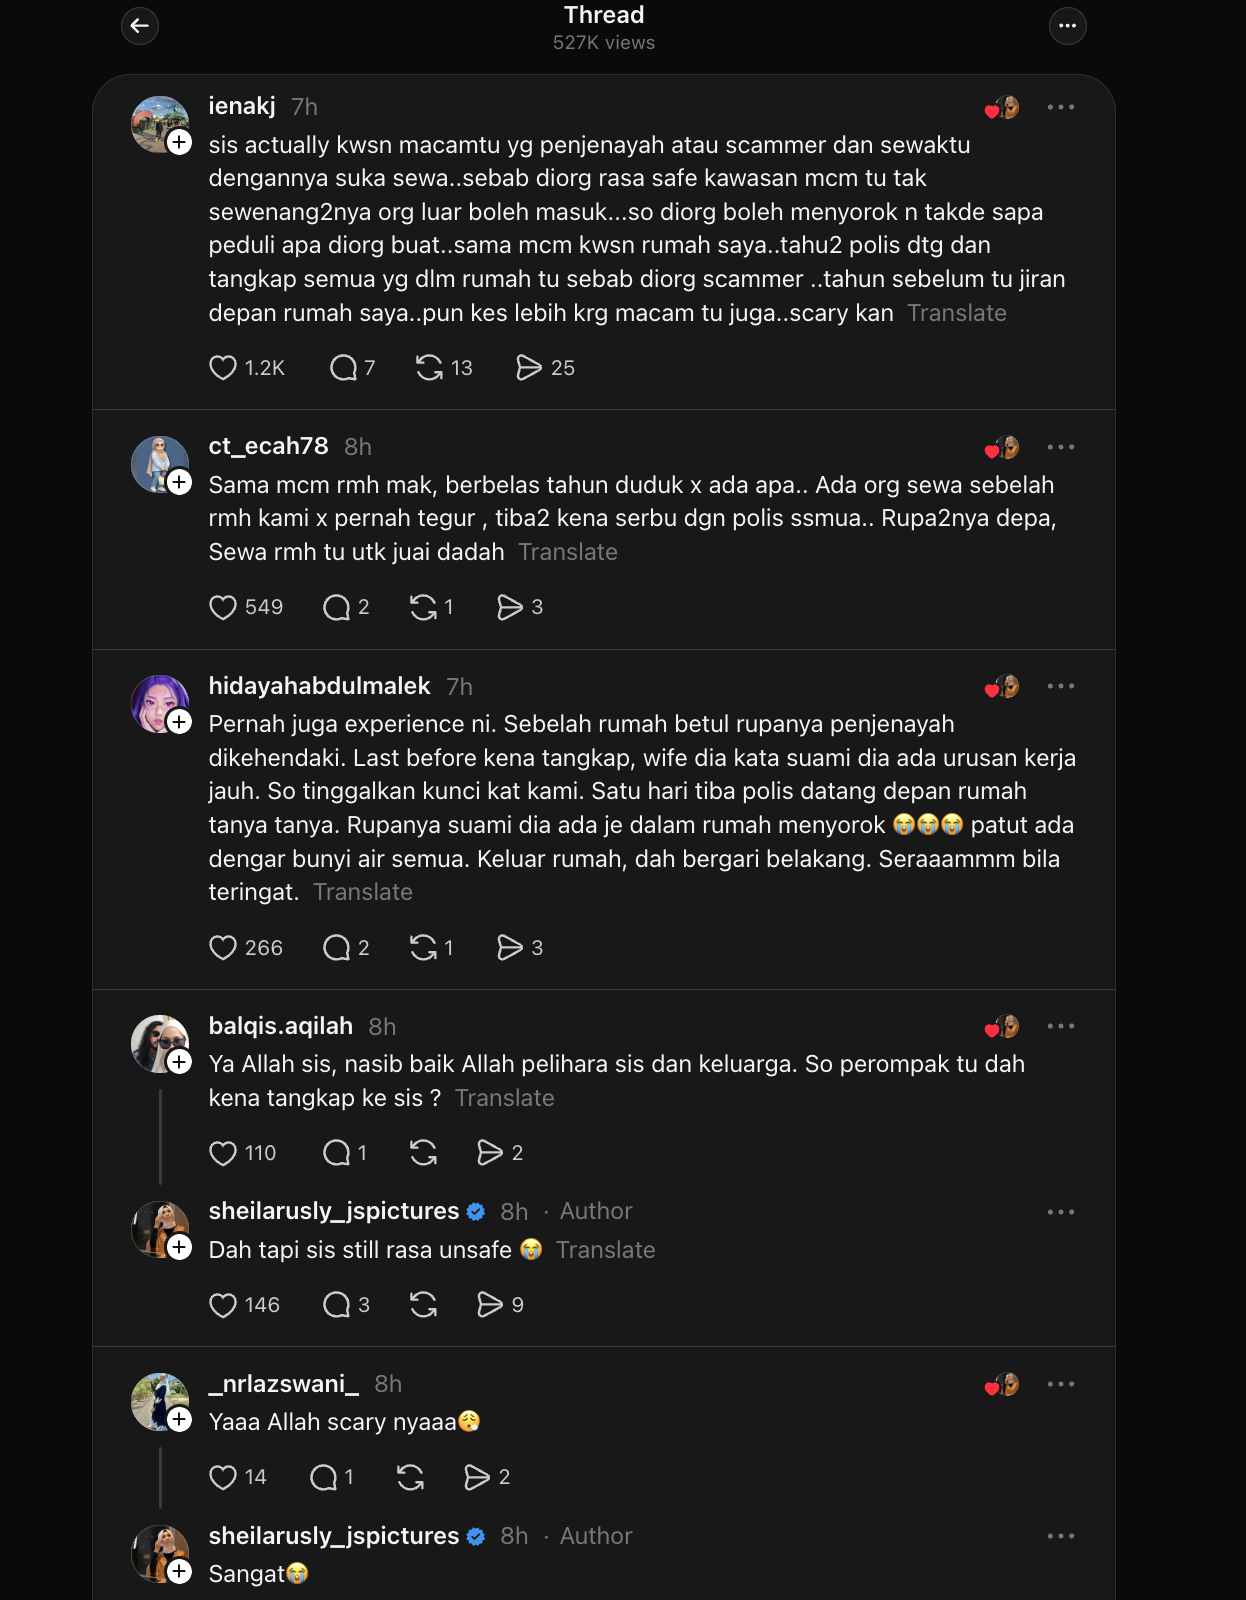This screenshot has width=1246, height=1600.
Task: Open more options for hidayahabdulmalek's comment
Action: (x=1060, y=686)
